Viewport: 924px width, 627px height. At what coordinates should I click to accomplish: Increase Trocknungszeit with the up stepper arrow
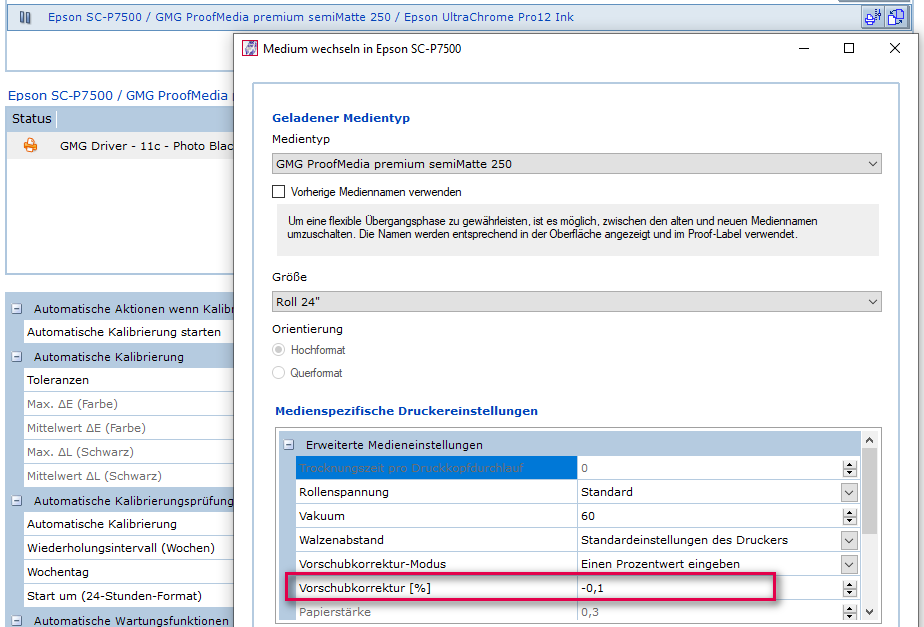849,464
